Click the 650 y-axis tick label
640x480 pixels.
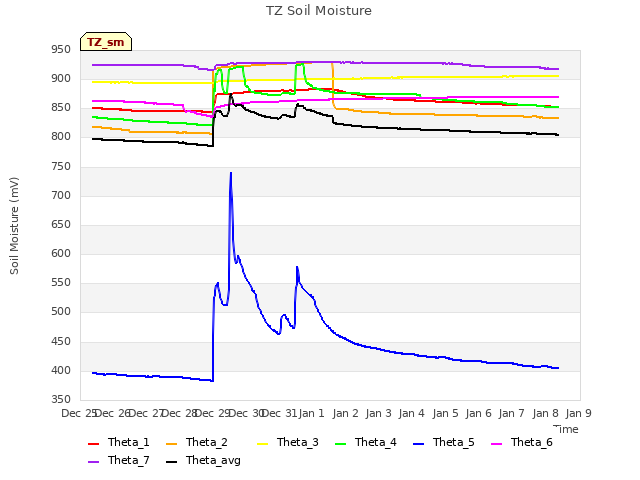coord(61,224)
